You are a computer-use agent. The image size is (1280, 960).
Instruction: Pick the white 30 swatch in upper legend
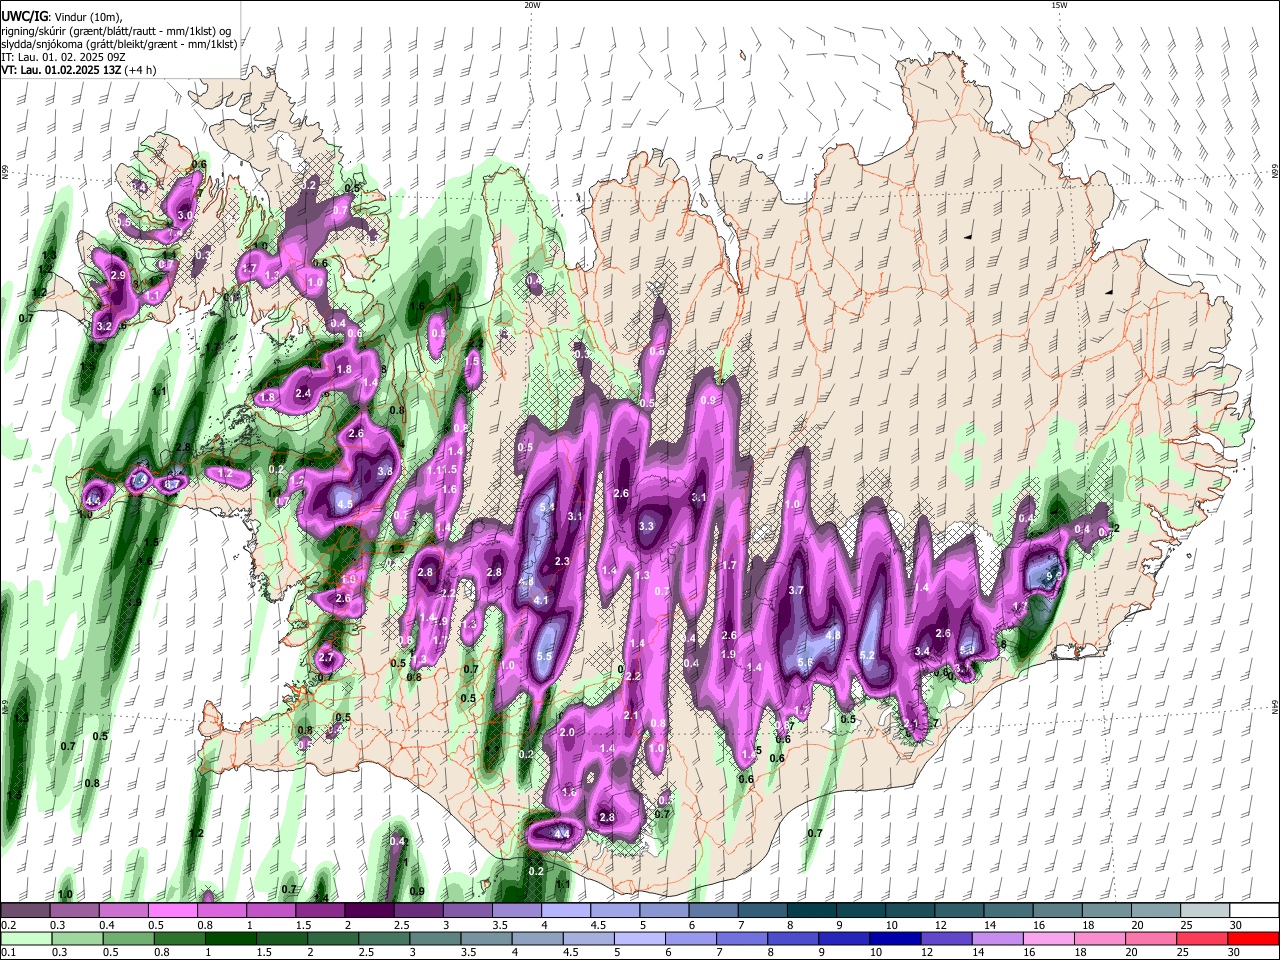coord(1252,911)
